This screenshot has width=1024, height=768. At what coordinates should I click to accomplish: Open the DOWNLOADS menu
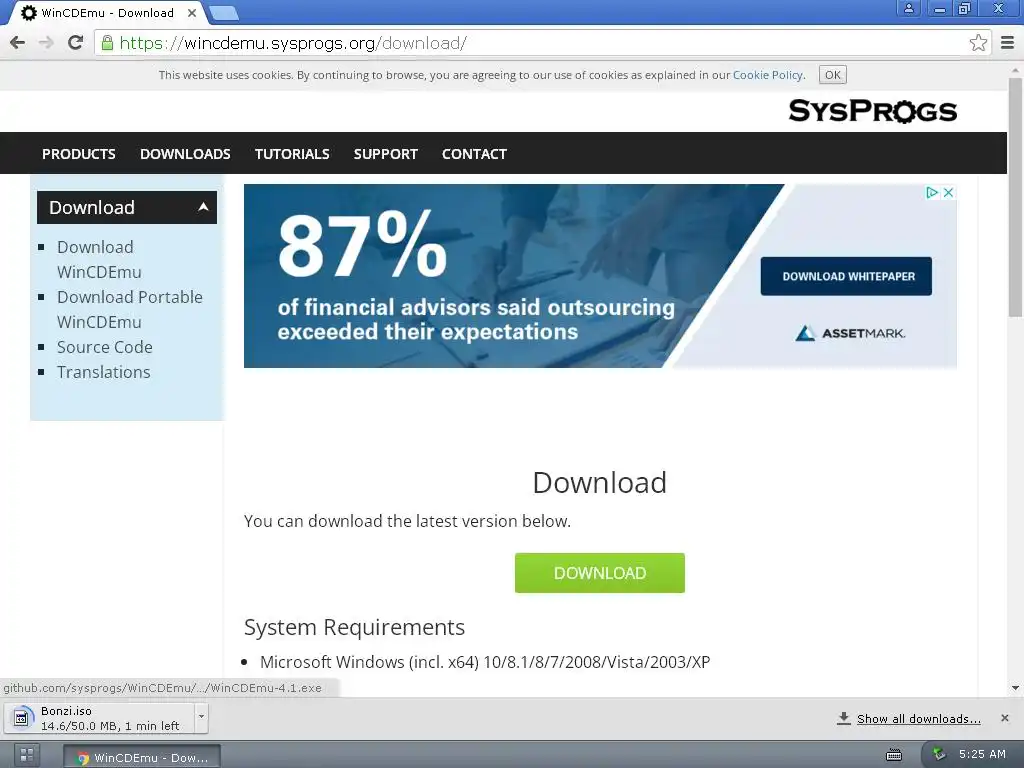pos(185,154)
